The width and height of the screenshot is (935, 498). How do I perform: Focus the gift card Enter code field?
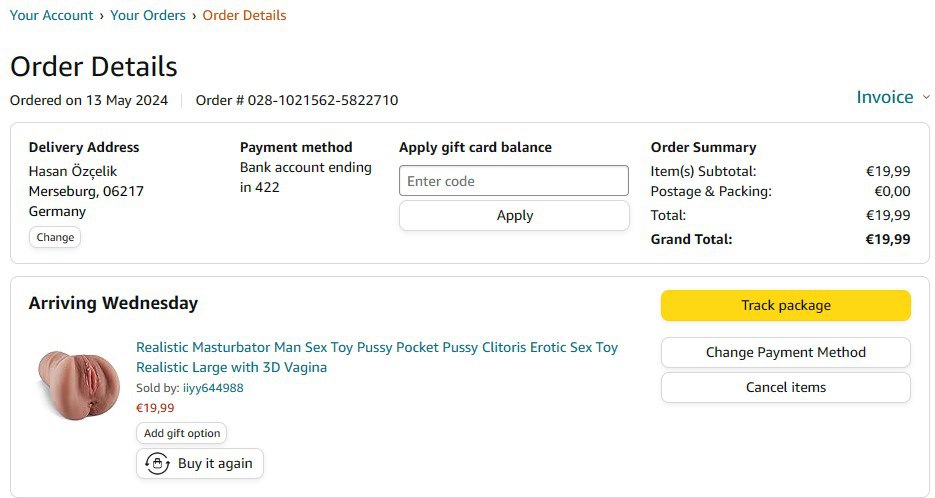[513, 181]
